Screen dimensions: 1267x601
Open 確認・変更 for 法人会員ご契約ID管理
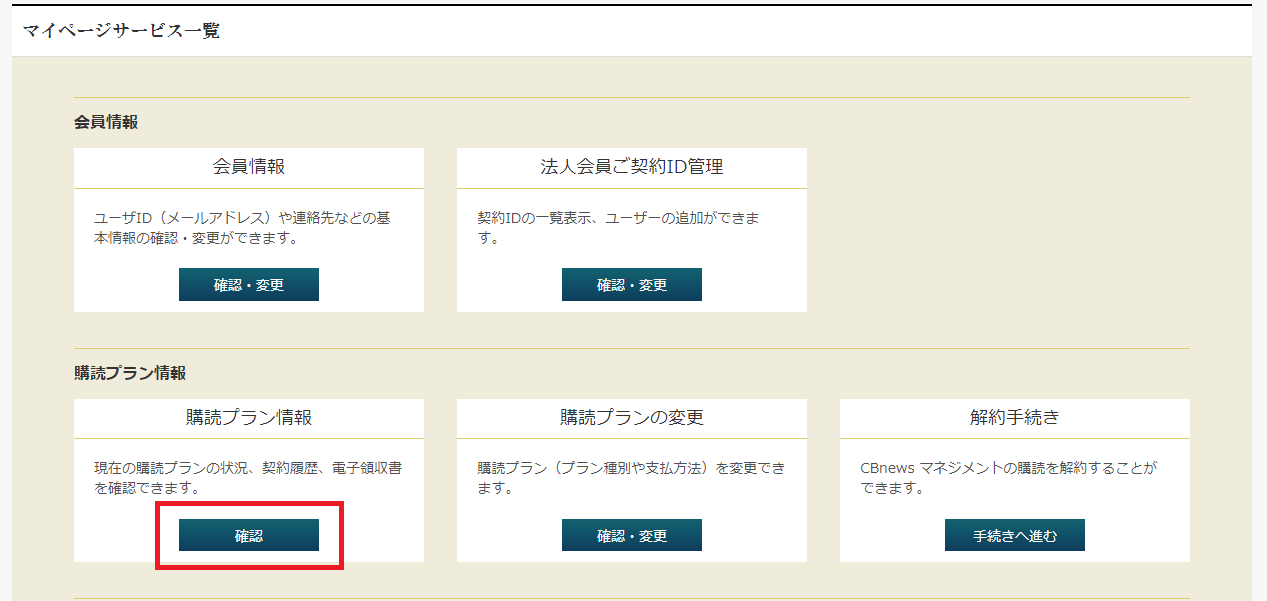(631, 285)
